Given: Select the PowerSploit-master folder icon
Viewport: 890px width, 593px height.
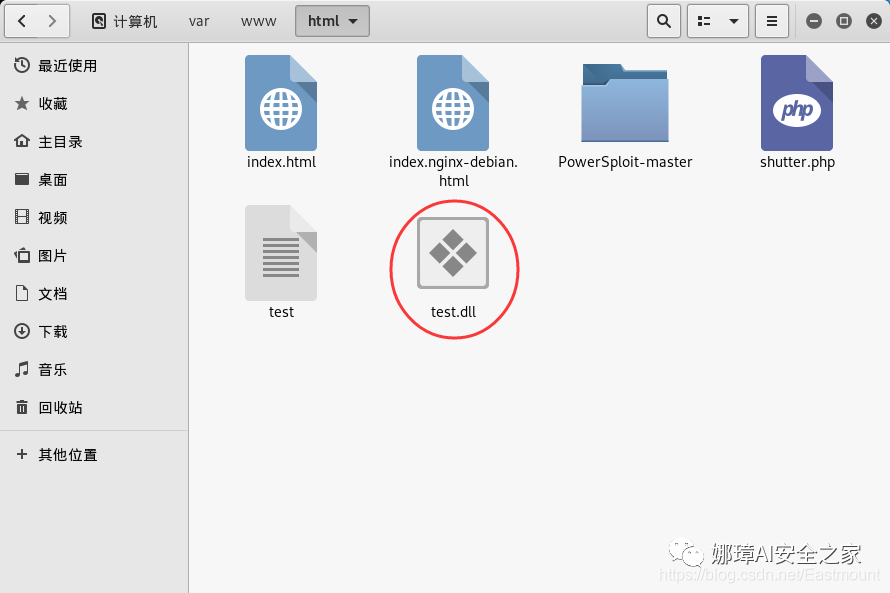Looking at the screenshot, I should coord(625,103).
